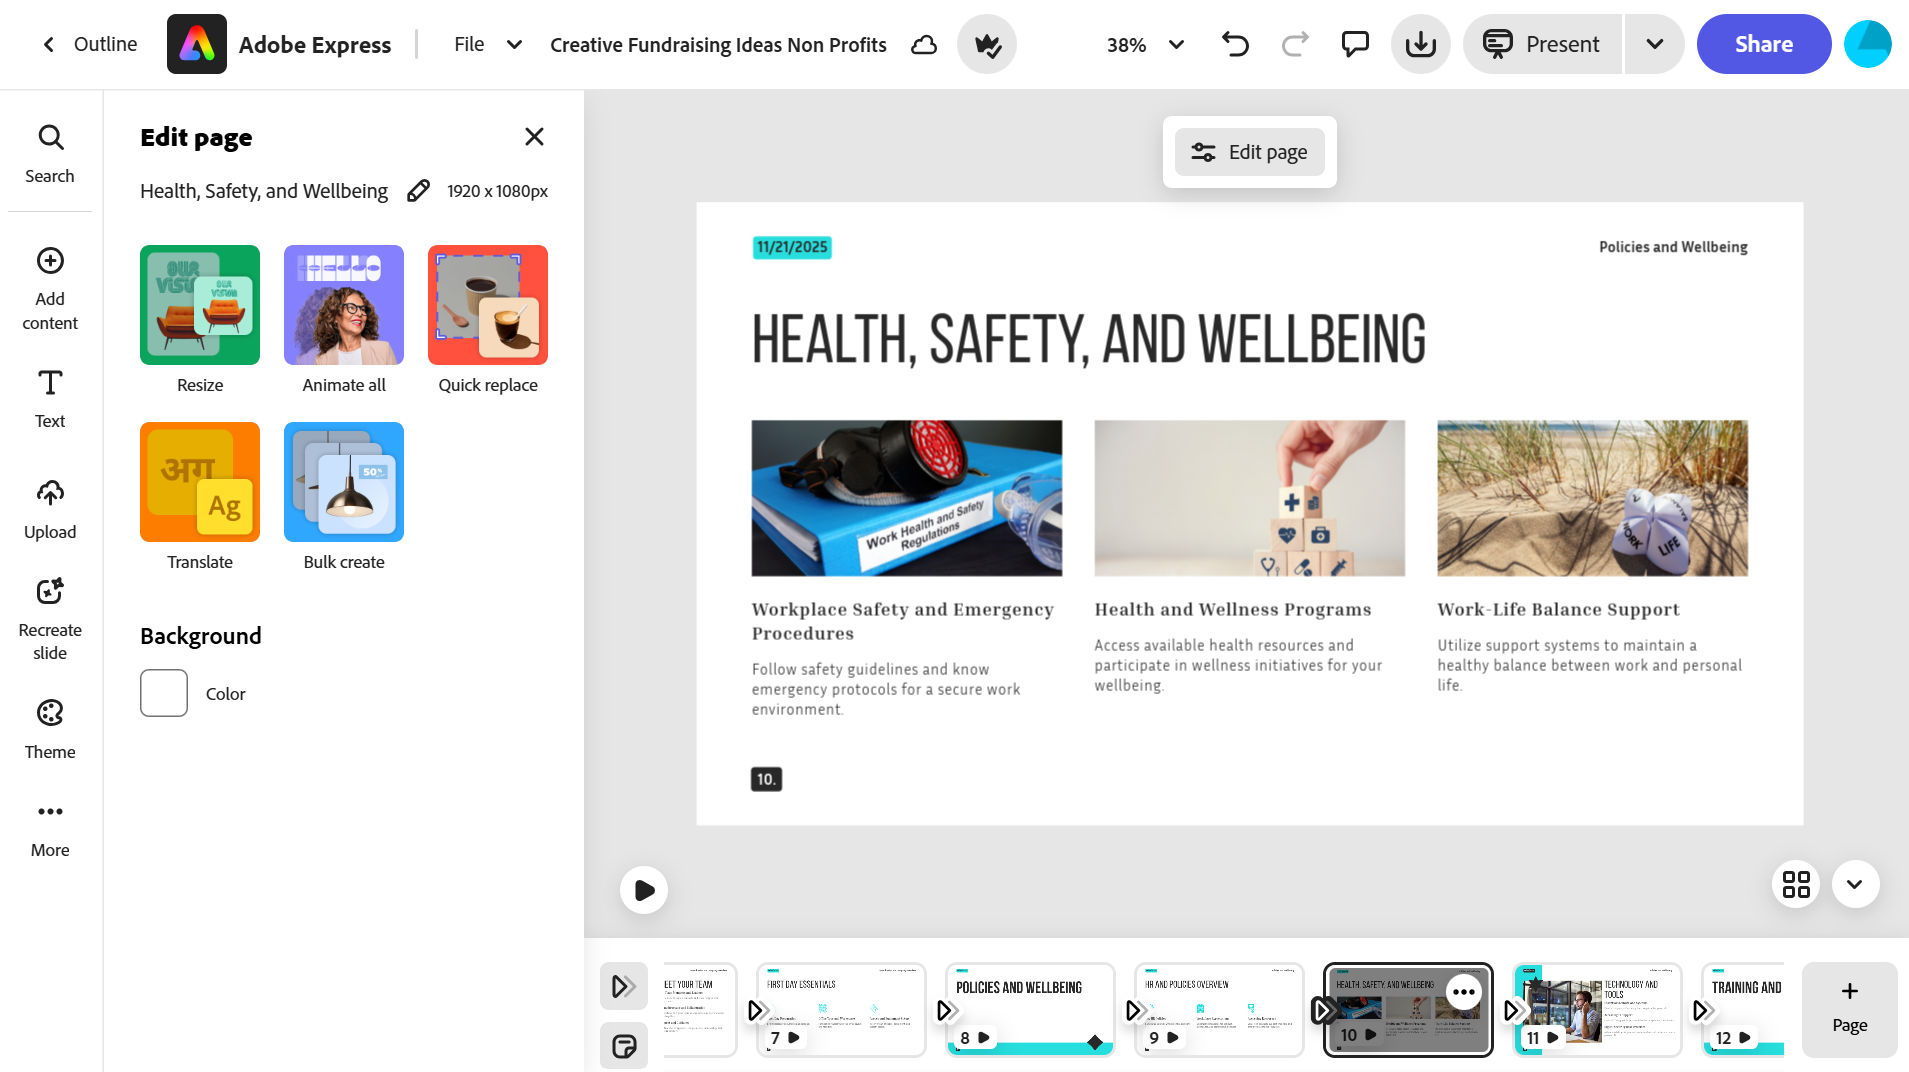Click the Share button
The width and height of the screenshot is (1909, 1072).
click(1763, 44)
